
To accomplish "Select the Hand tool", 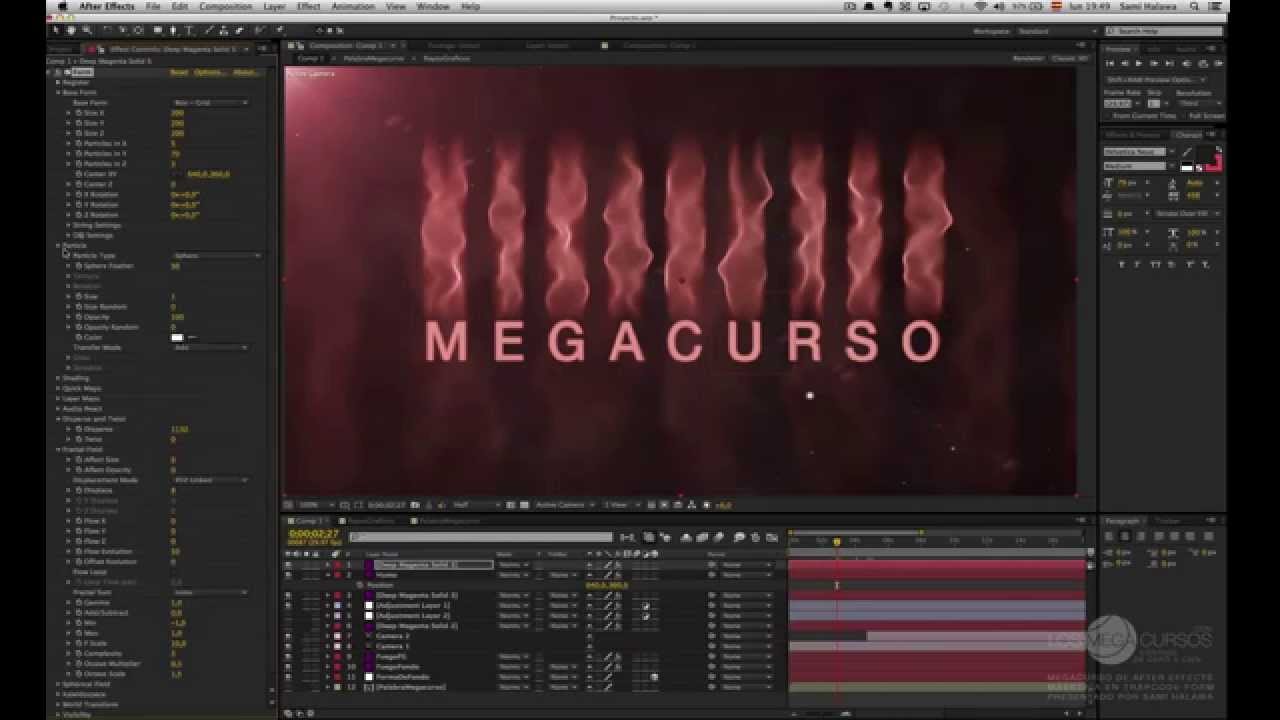I will click(72, 30).
